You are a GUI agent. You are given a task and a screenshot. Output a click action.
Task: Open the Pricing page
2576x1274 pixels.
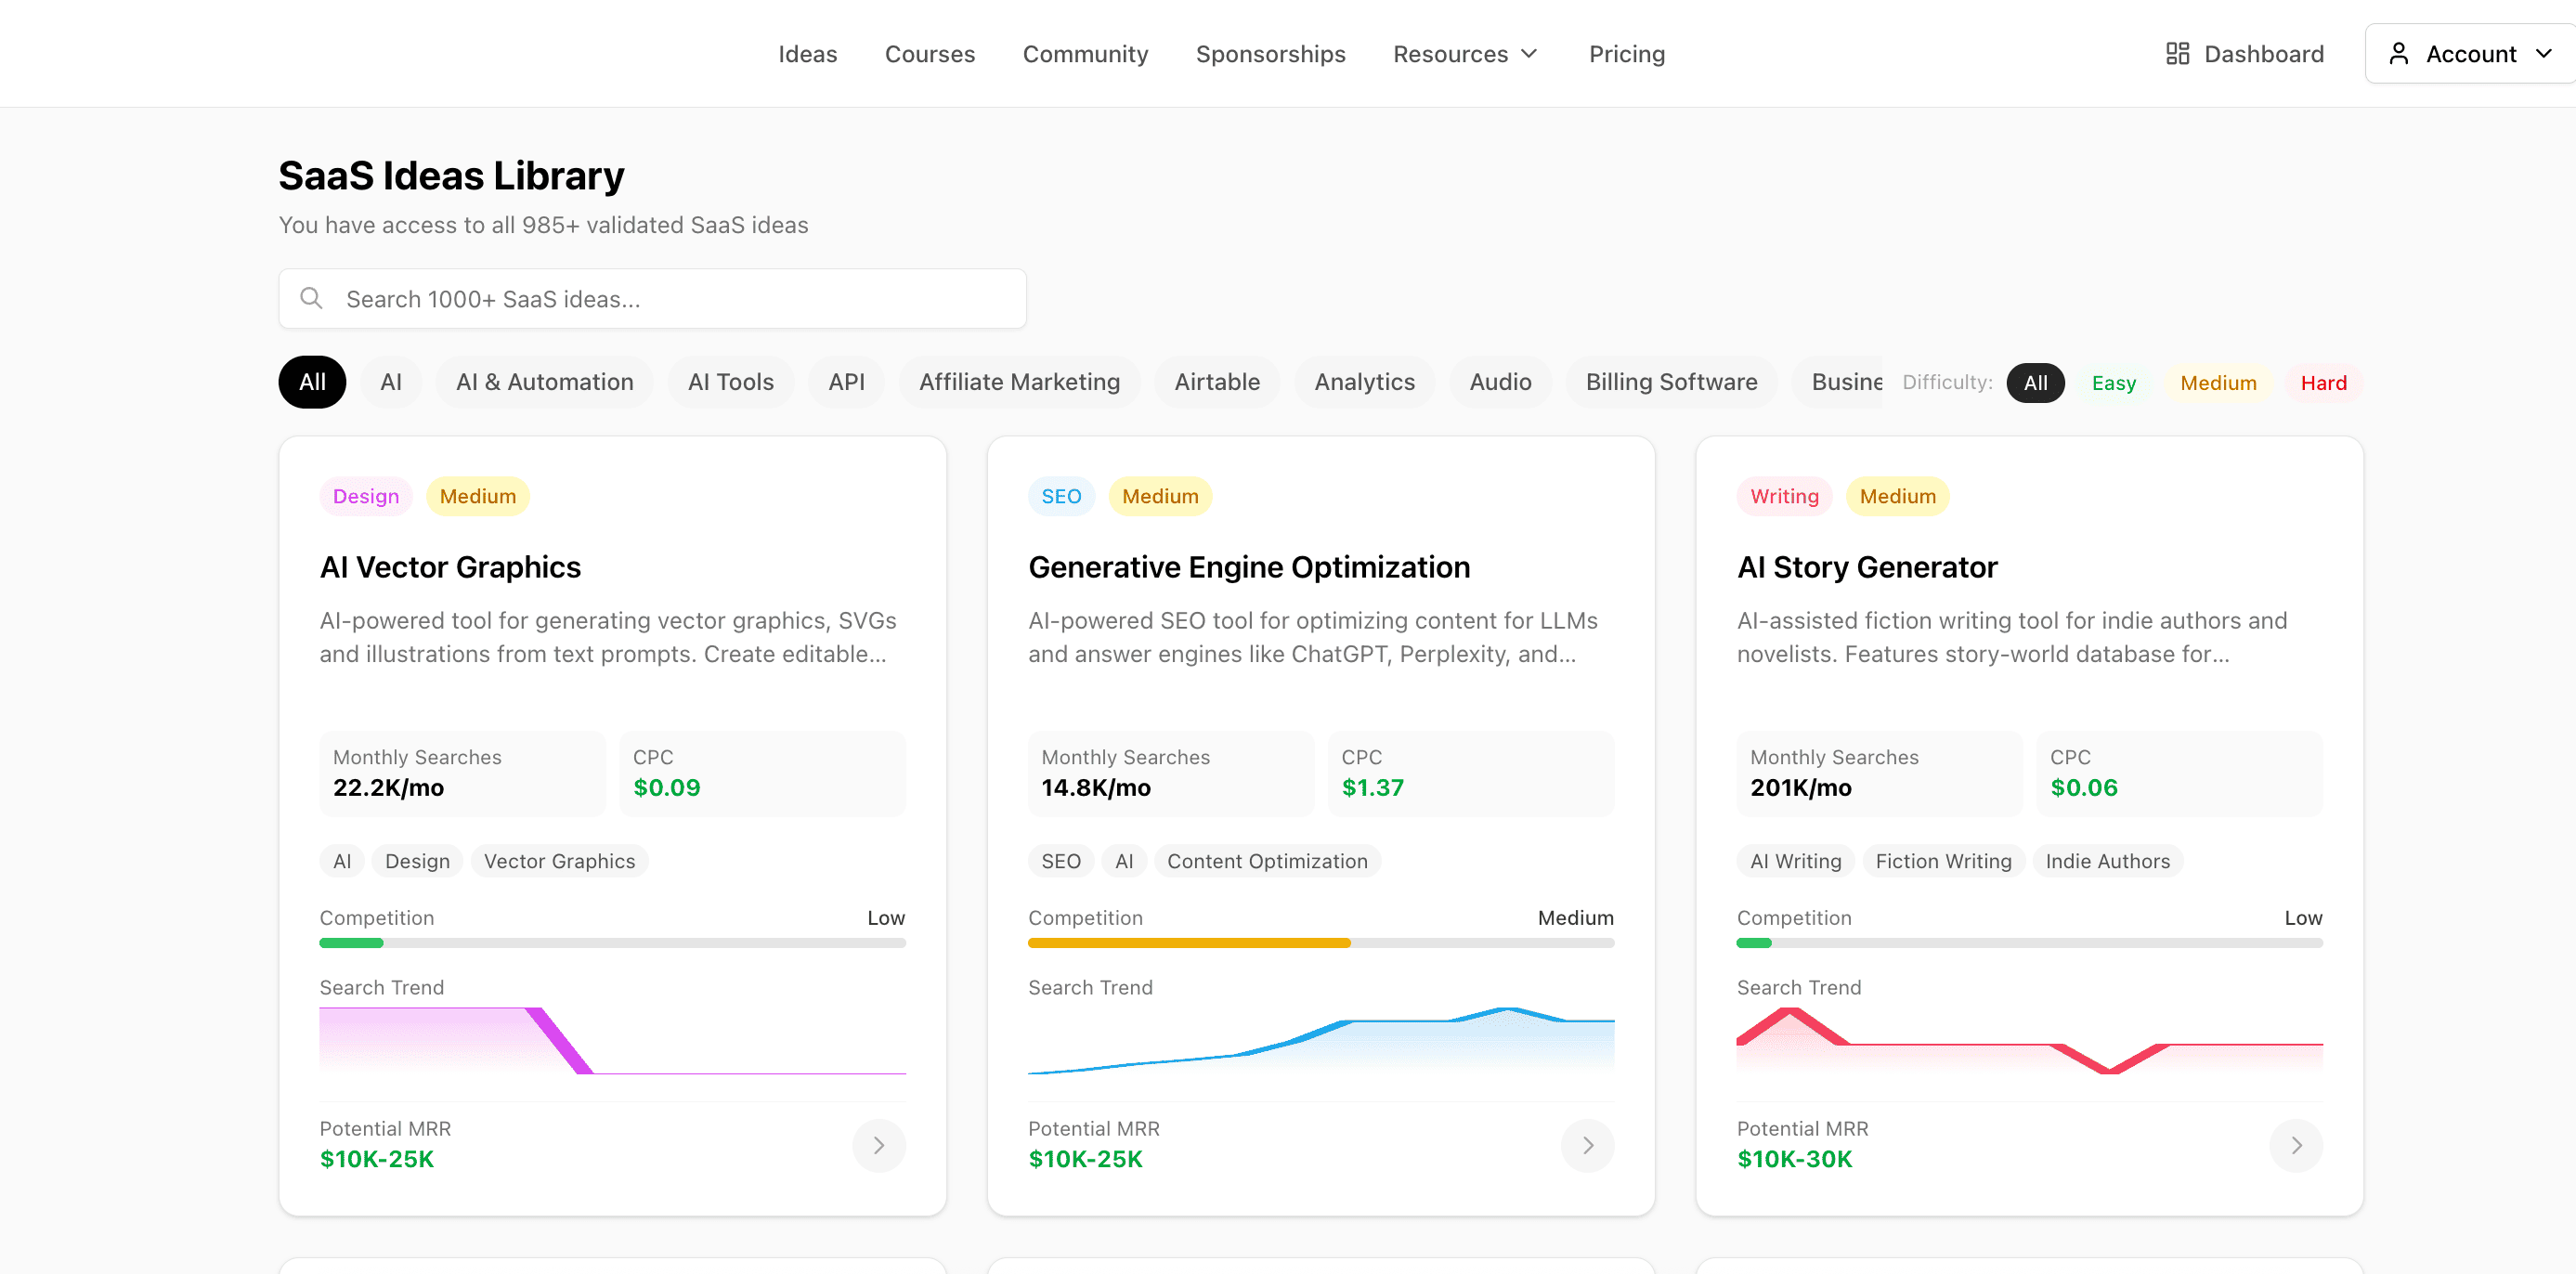[x=1626, y=53]
